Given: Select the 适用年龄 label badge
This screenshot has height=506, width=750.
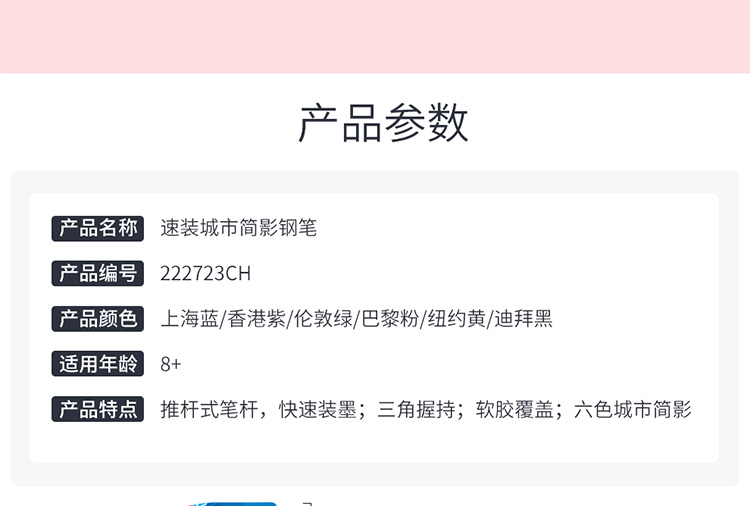Looking at the screenshot, I should (x=98, y=364).
